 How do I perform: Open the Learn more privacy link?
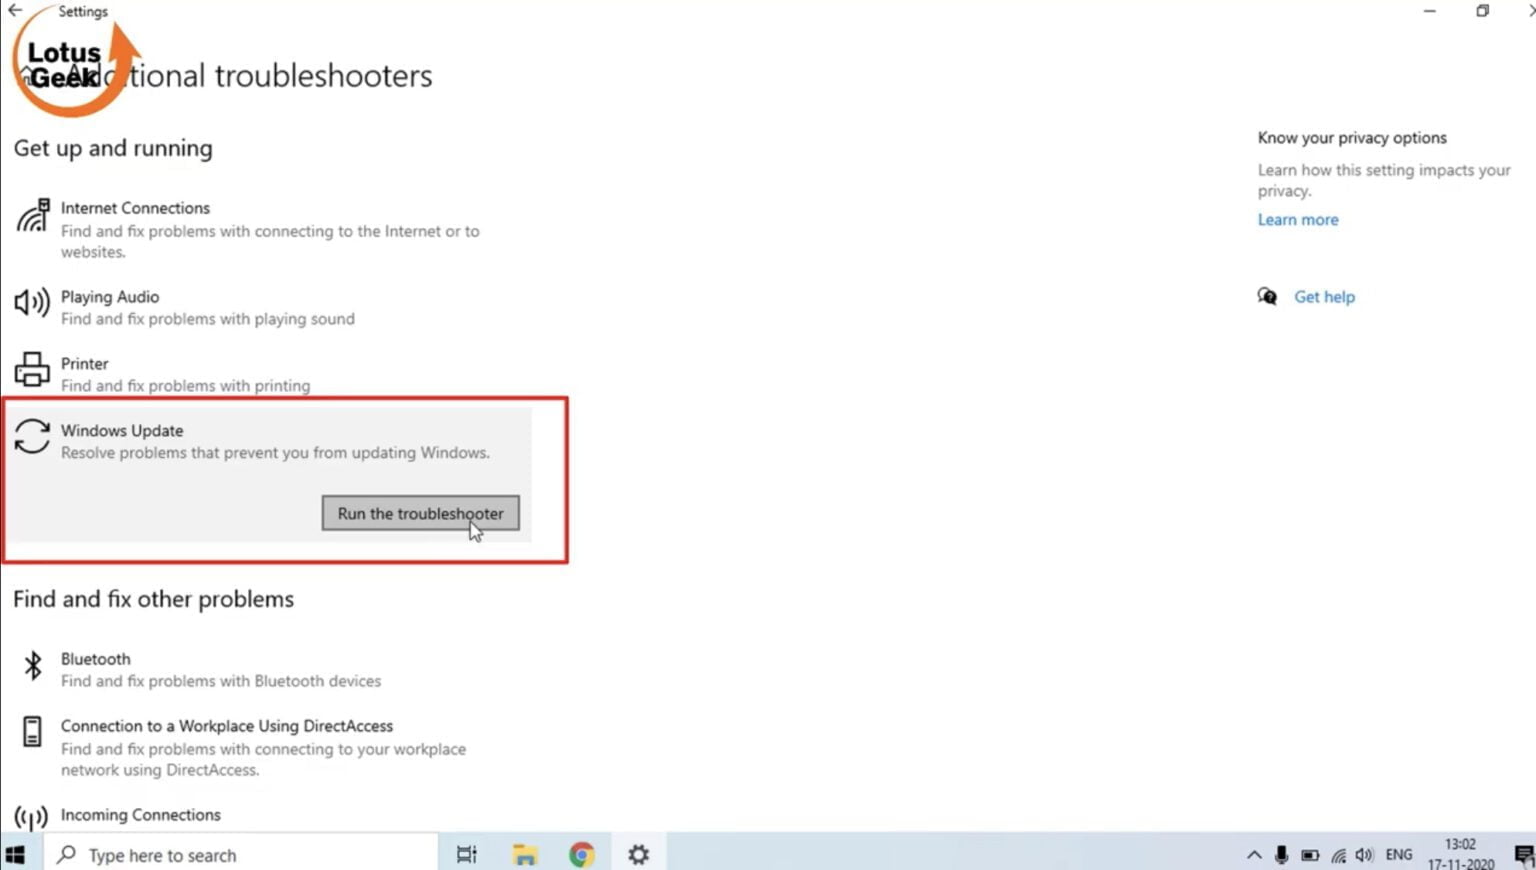pyautogui.click(x=1297, y=219)
